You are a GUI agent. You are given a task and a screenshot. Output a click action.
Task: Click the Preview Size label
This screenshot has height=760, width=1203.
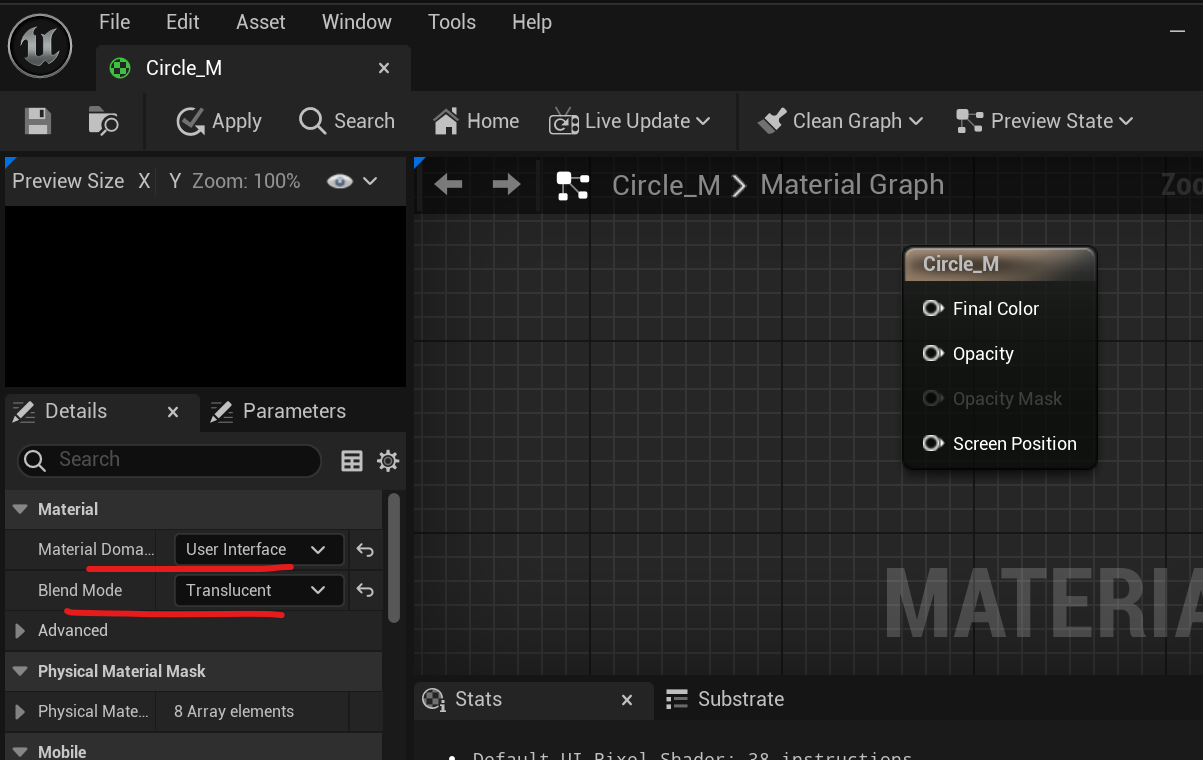(68, 181)
